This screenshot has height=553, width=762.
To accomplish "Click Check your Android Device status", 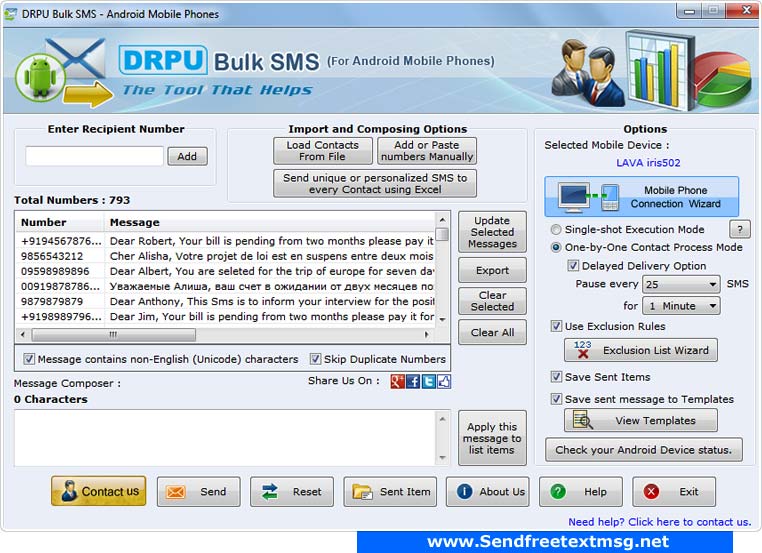I will click(x=643, y=449).
